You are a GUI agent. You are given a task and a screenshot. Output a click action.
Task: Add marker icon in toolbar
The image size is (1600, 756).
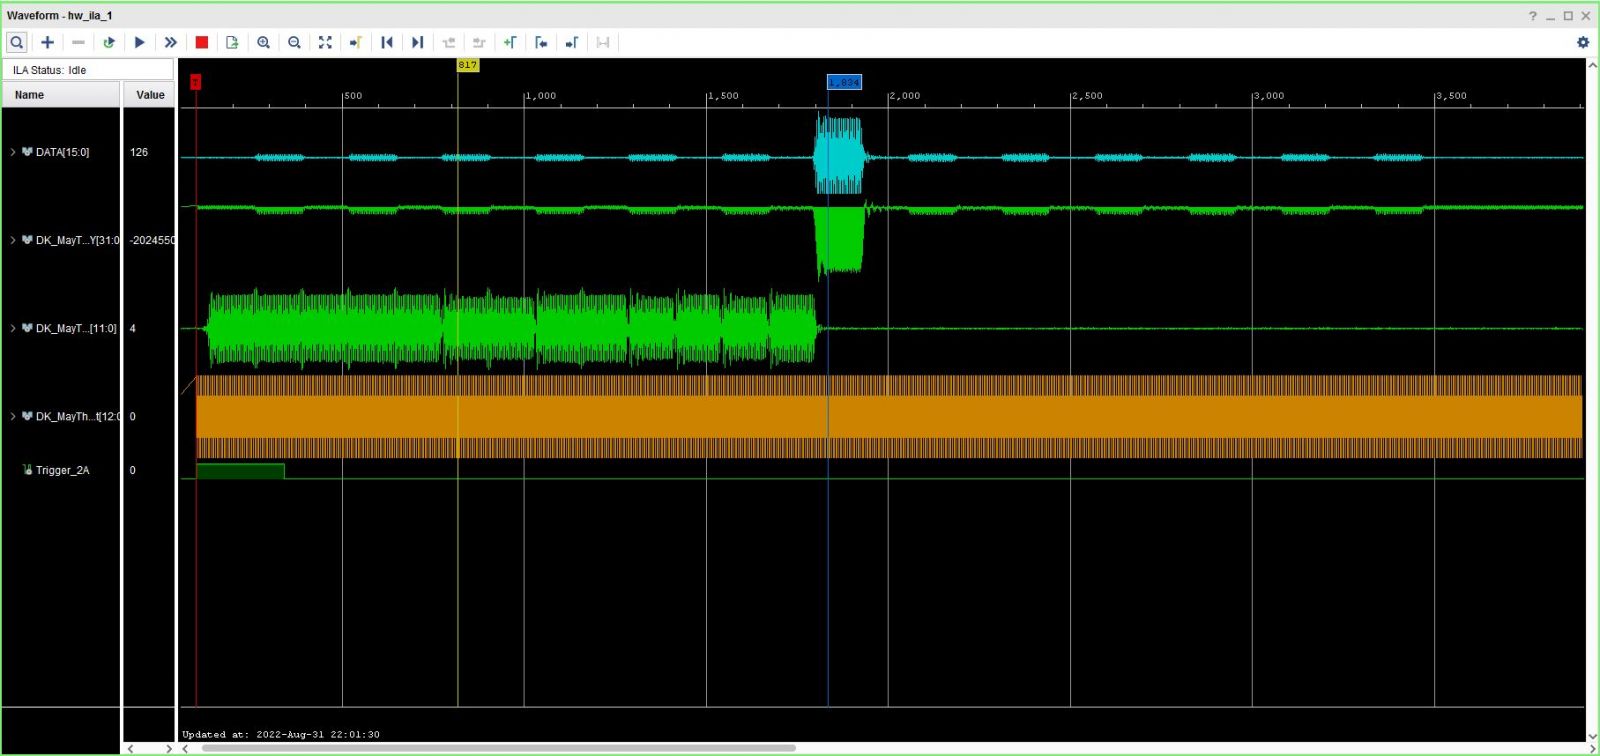510,42
